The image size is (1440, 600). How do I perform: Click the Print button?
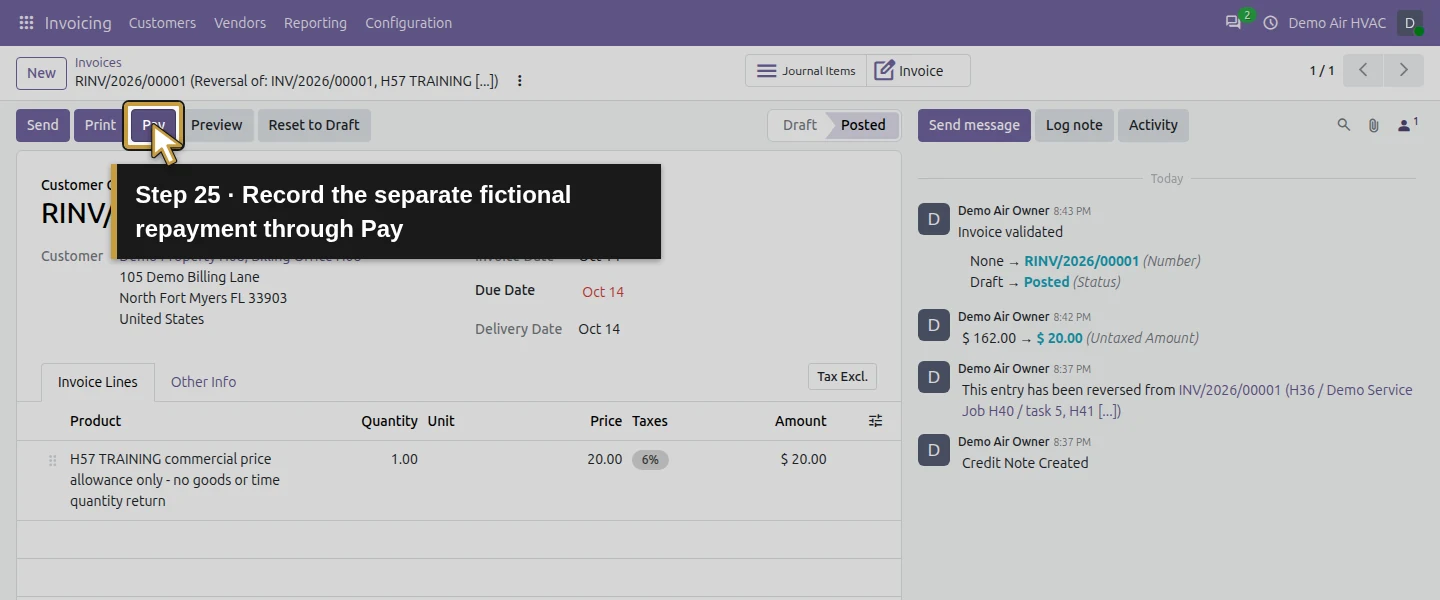click(100, 125)
